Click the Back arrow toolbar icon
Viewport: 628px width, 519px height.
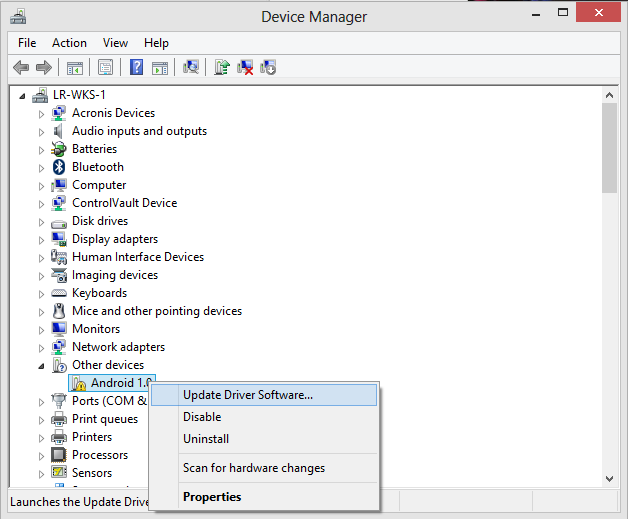[x=21, y=67]
